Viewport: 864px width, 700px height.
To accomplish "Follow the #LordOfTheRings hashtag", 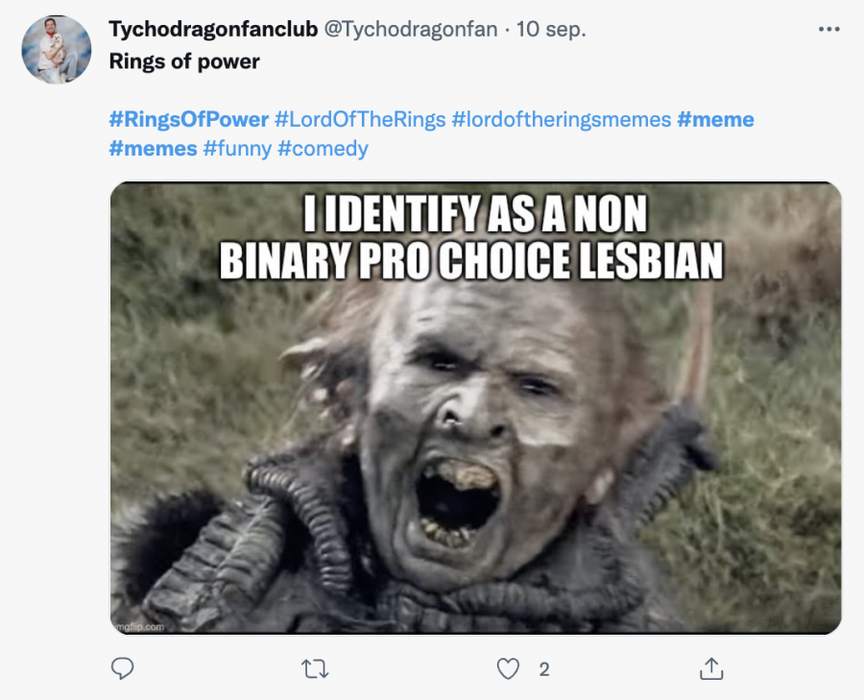I will click(x=360, y=119).
